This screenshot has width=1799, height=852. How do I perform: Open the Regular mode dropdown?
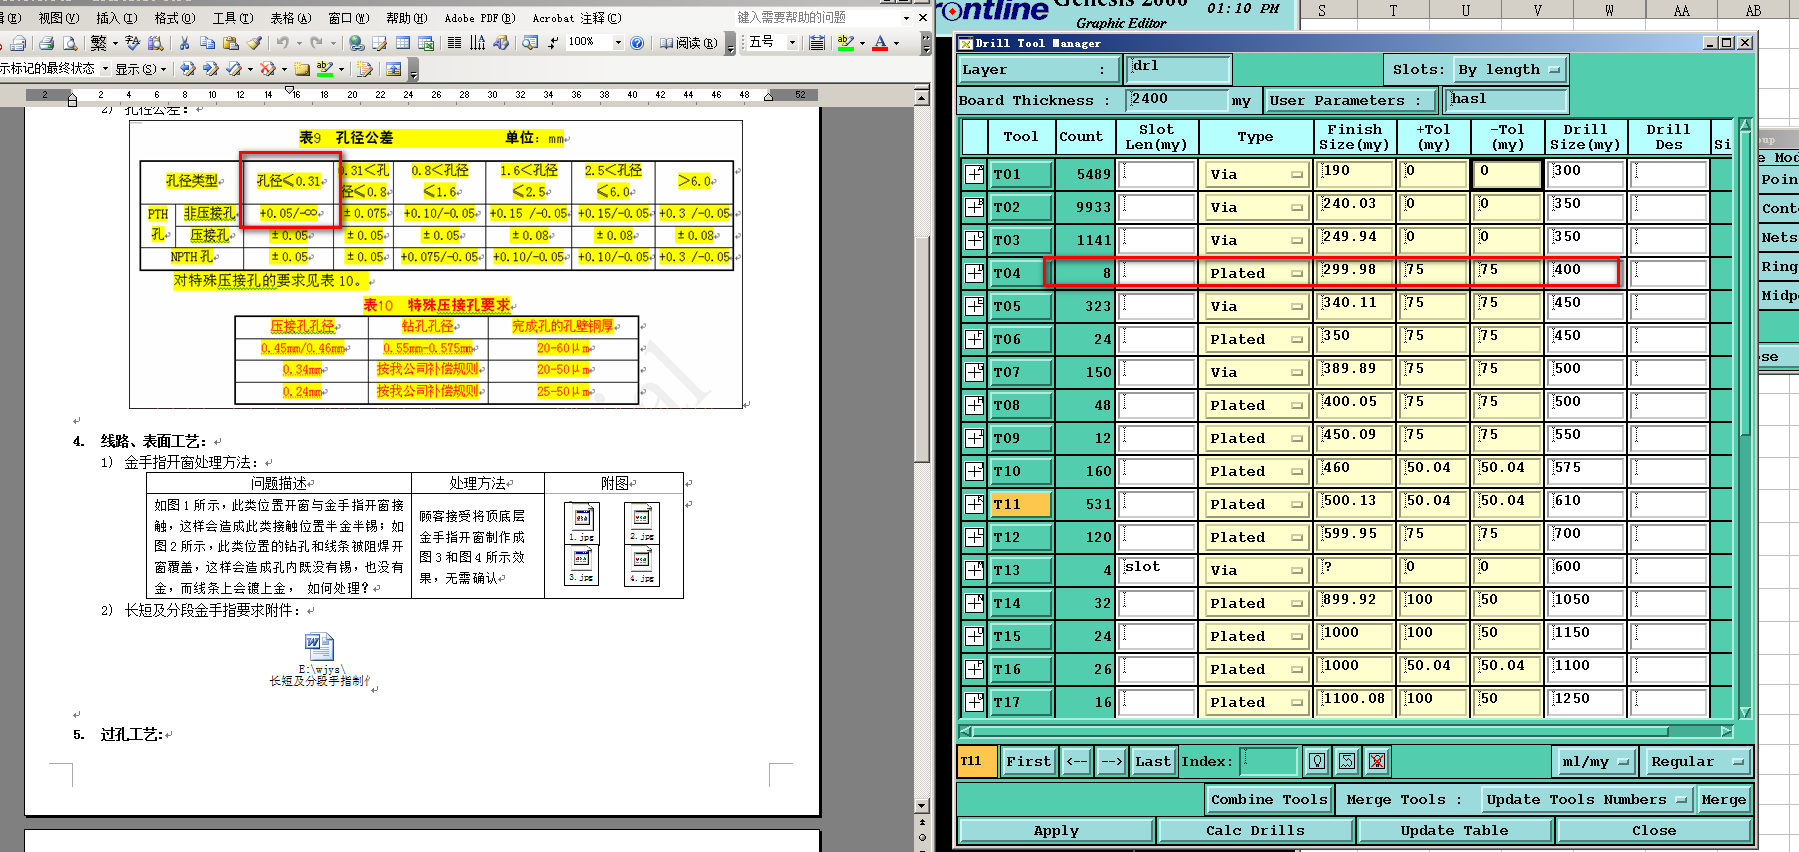click(x=1697, y=761)
